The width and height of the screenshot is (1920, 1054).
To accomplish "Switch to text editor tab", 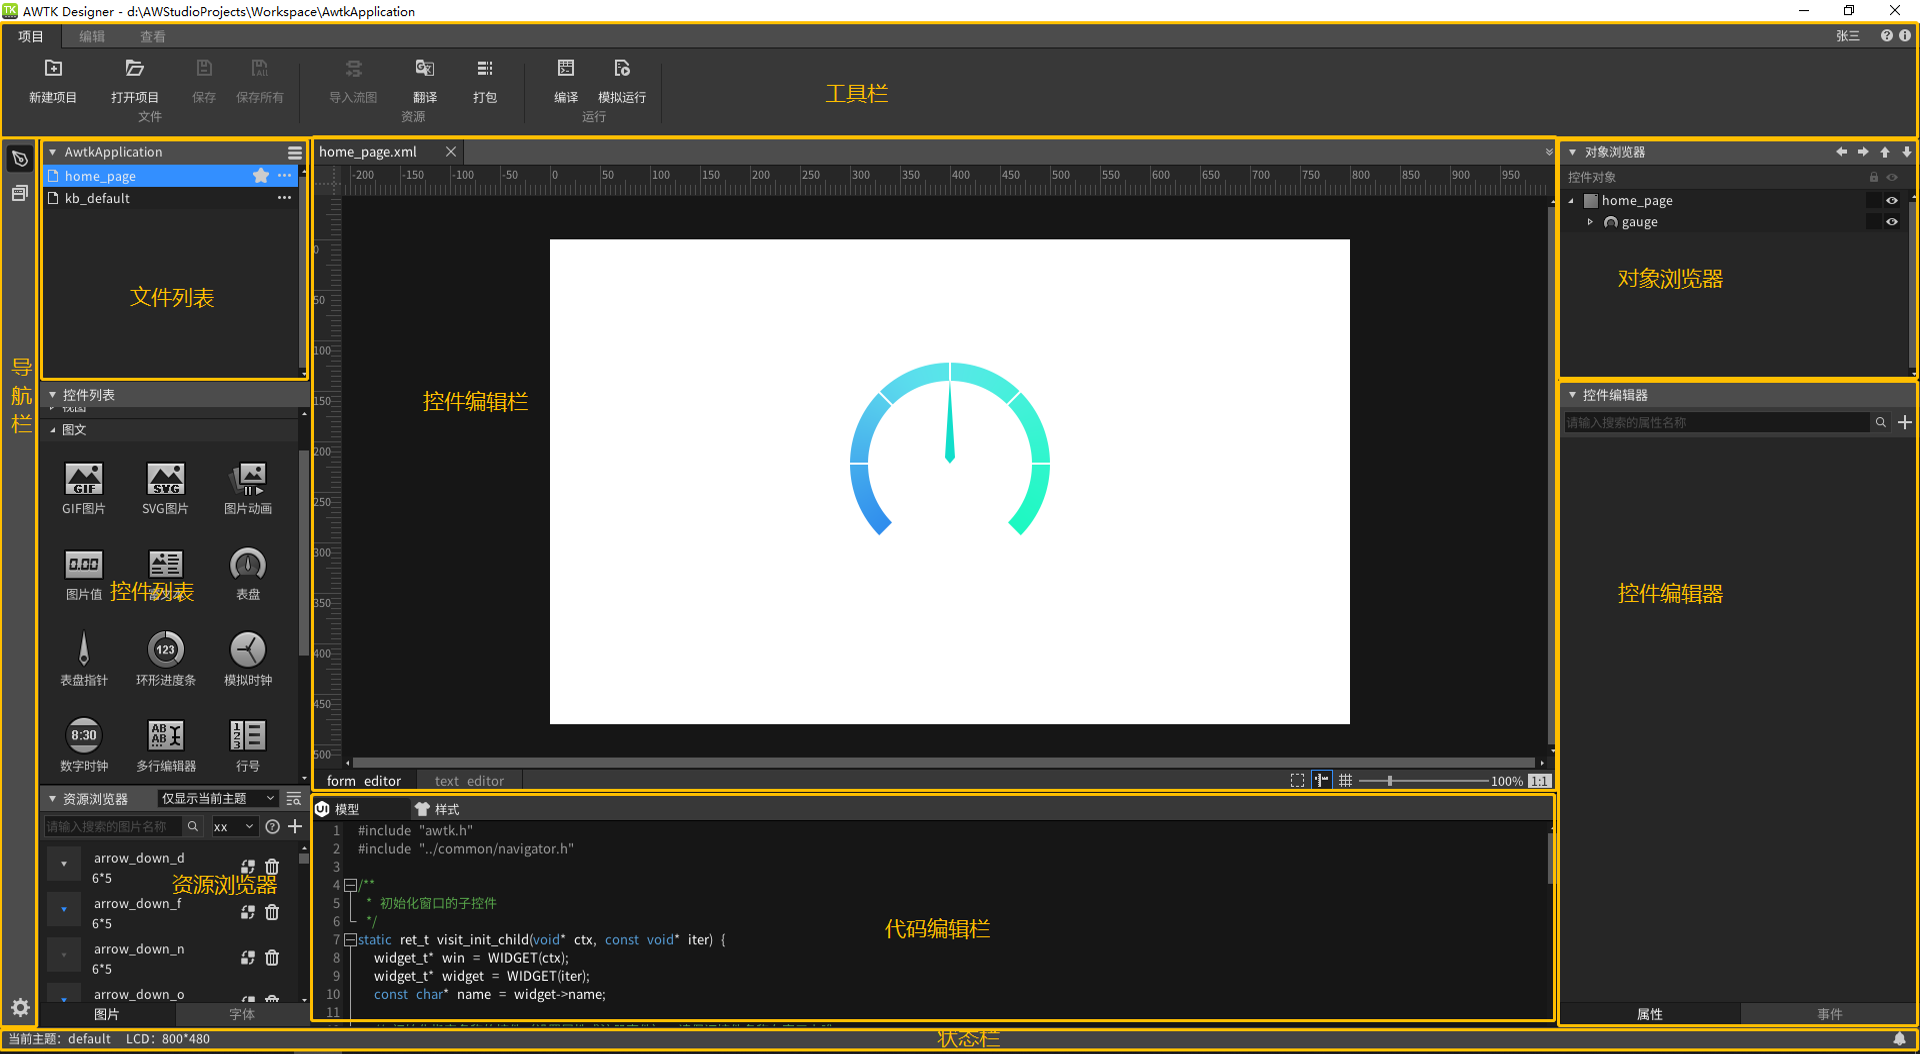I will pyautogui.click(x=469, y=781).
